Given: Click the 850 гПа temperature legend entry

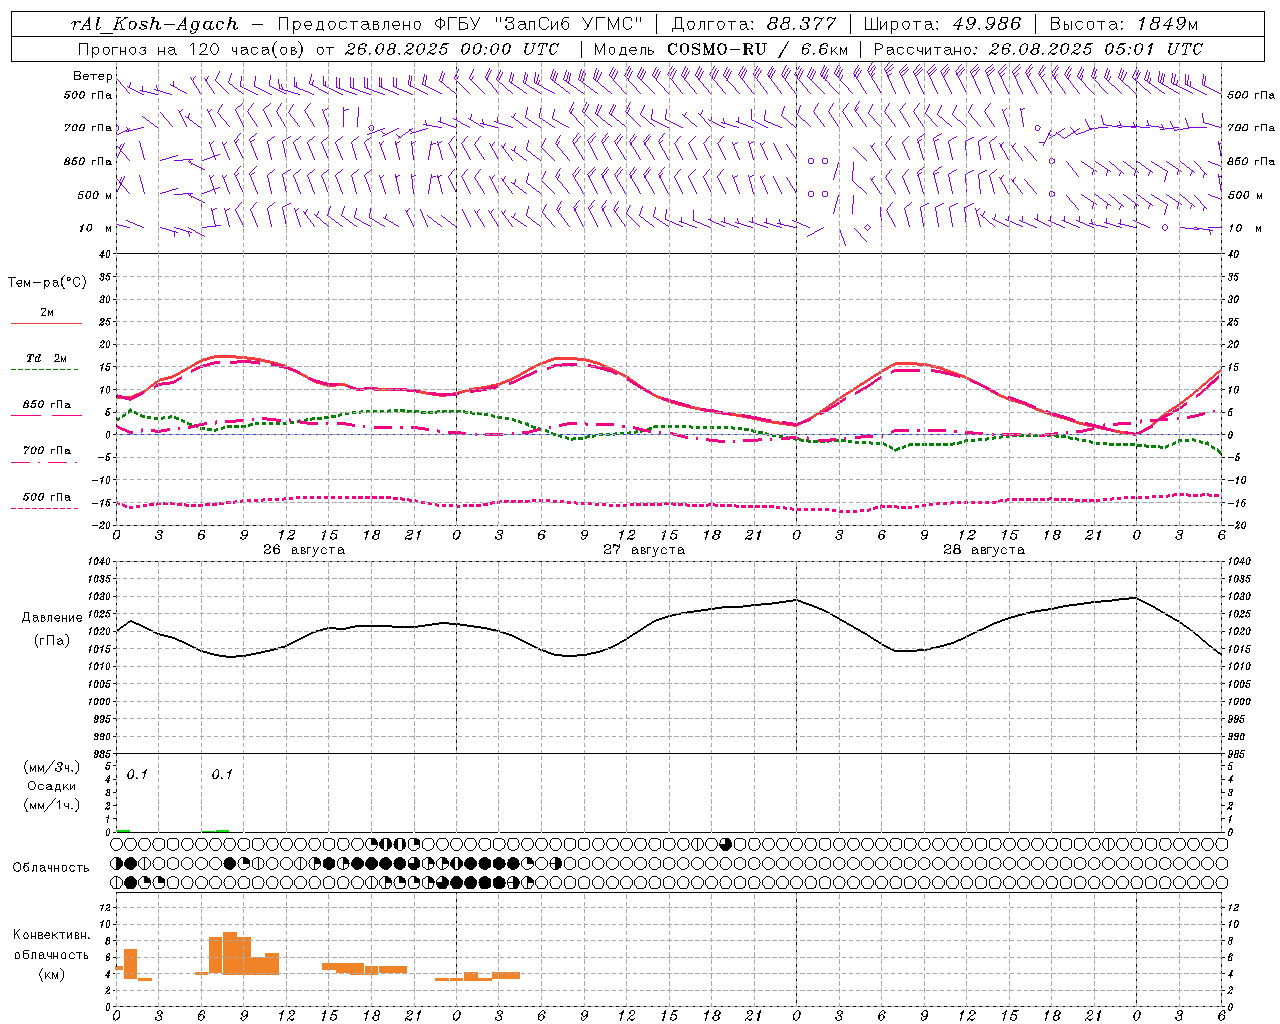Looking at the screenshot, I should pyautogui.click(x=46, y=405).
